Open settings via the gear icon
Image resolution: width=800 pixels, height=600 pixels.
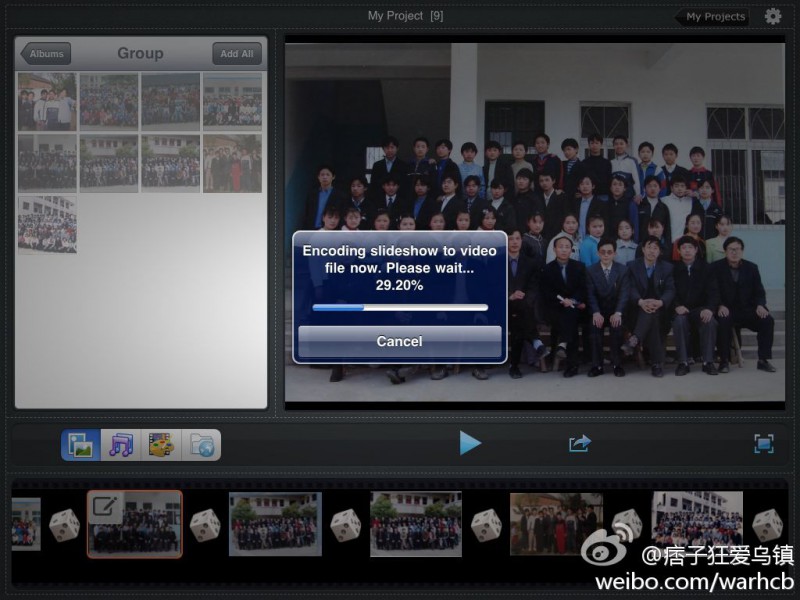pyautogui.click(x=773, y=16)
